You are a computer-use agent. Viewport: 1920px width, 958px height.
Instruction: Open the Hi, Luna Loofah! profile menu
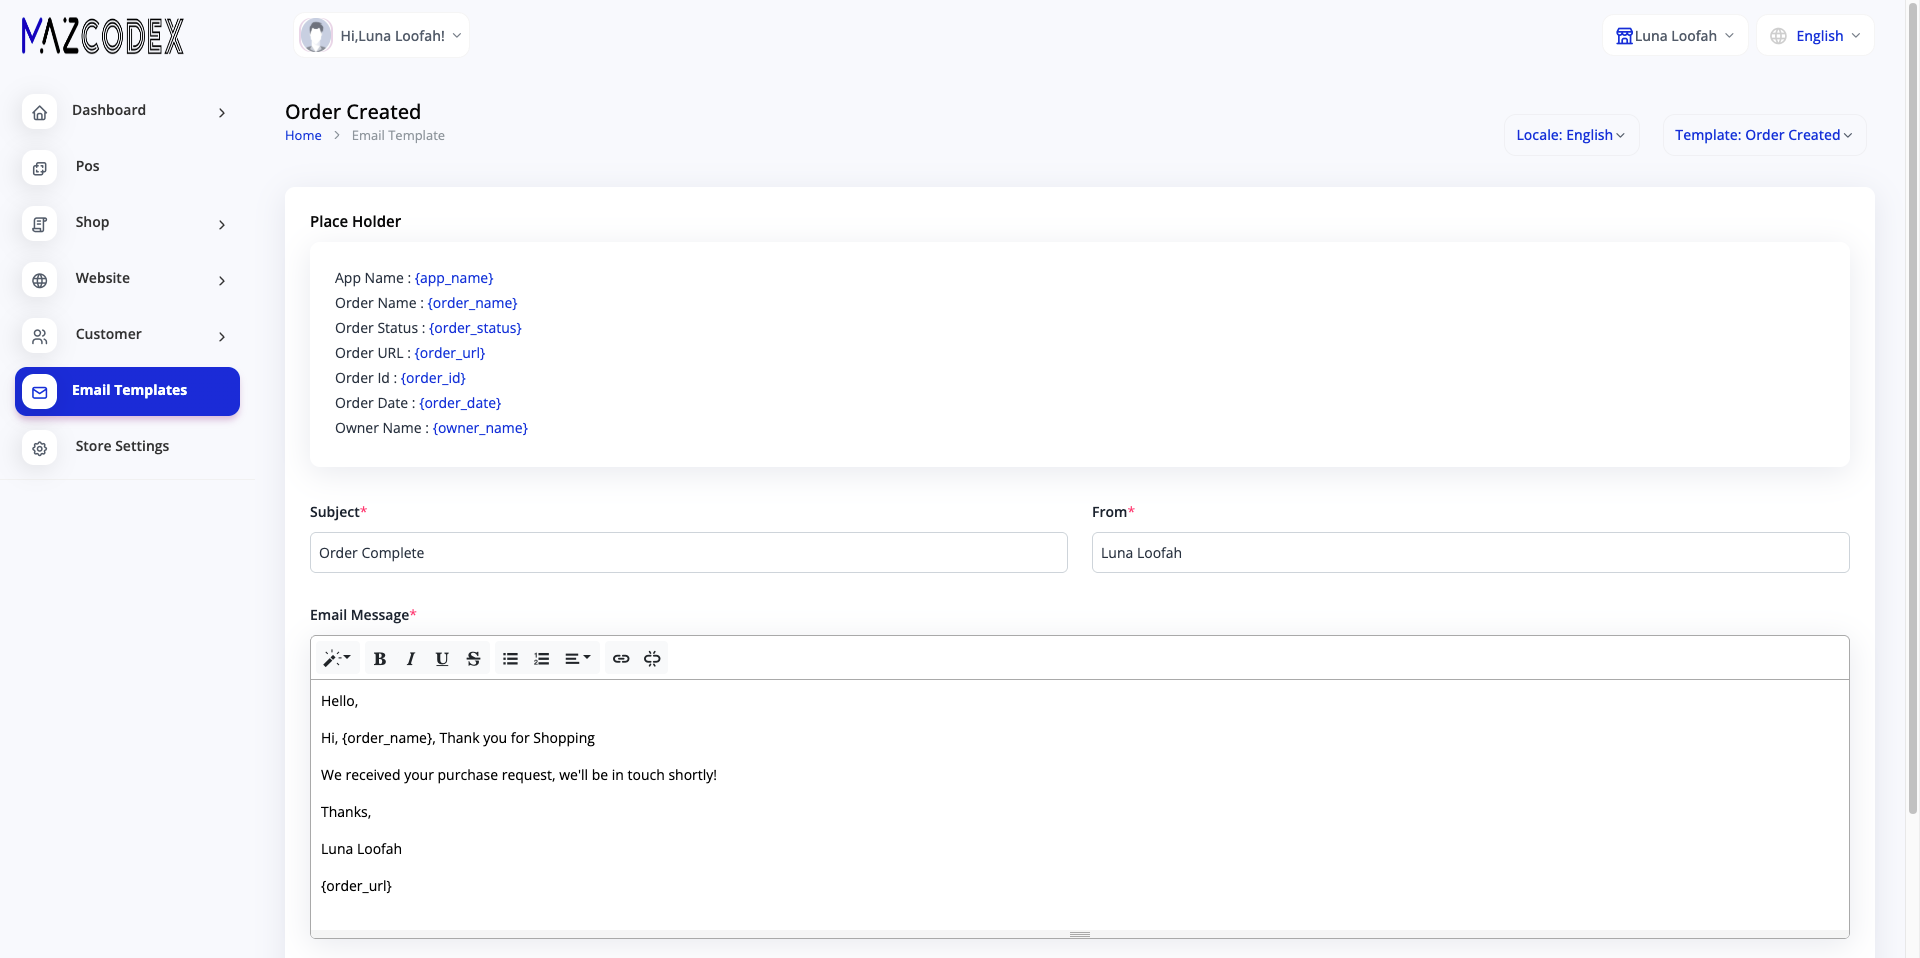click(381, 36)
